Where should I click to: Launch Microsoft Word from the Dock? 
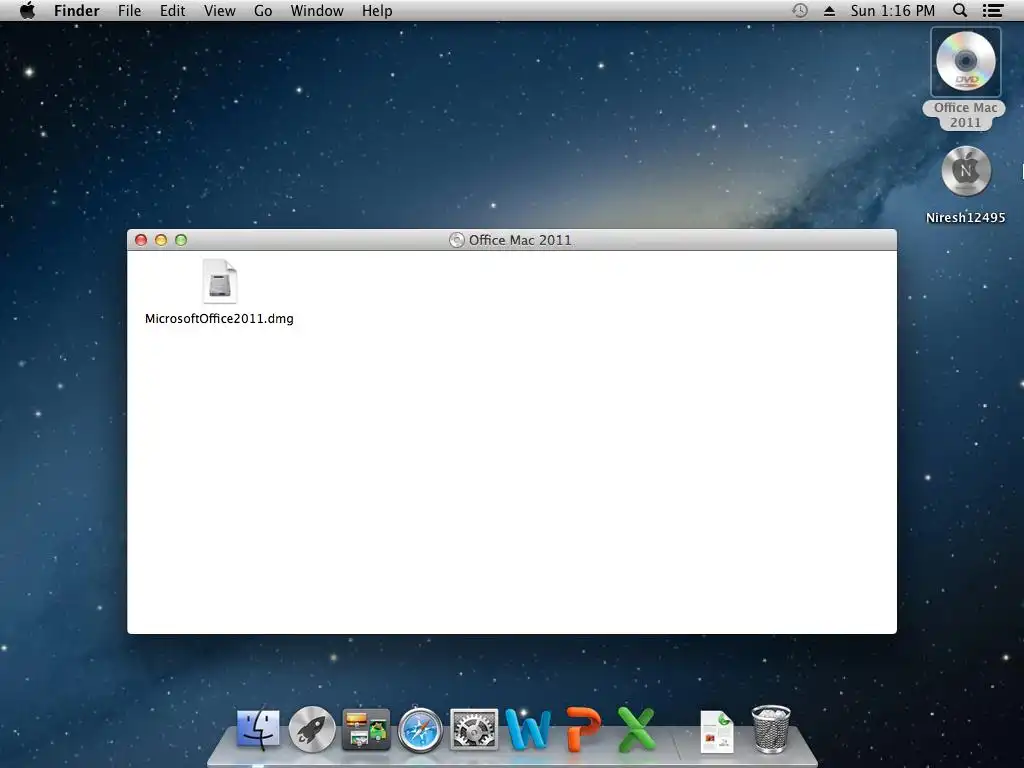[528, 729]
